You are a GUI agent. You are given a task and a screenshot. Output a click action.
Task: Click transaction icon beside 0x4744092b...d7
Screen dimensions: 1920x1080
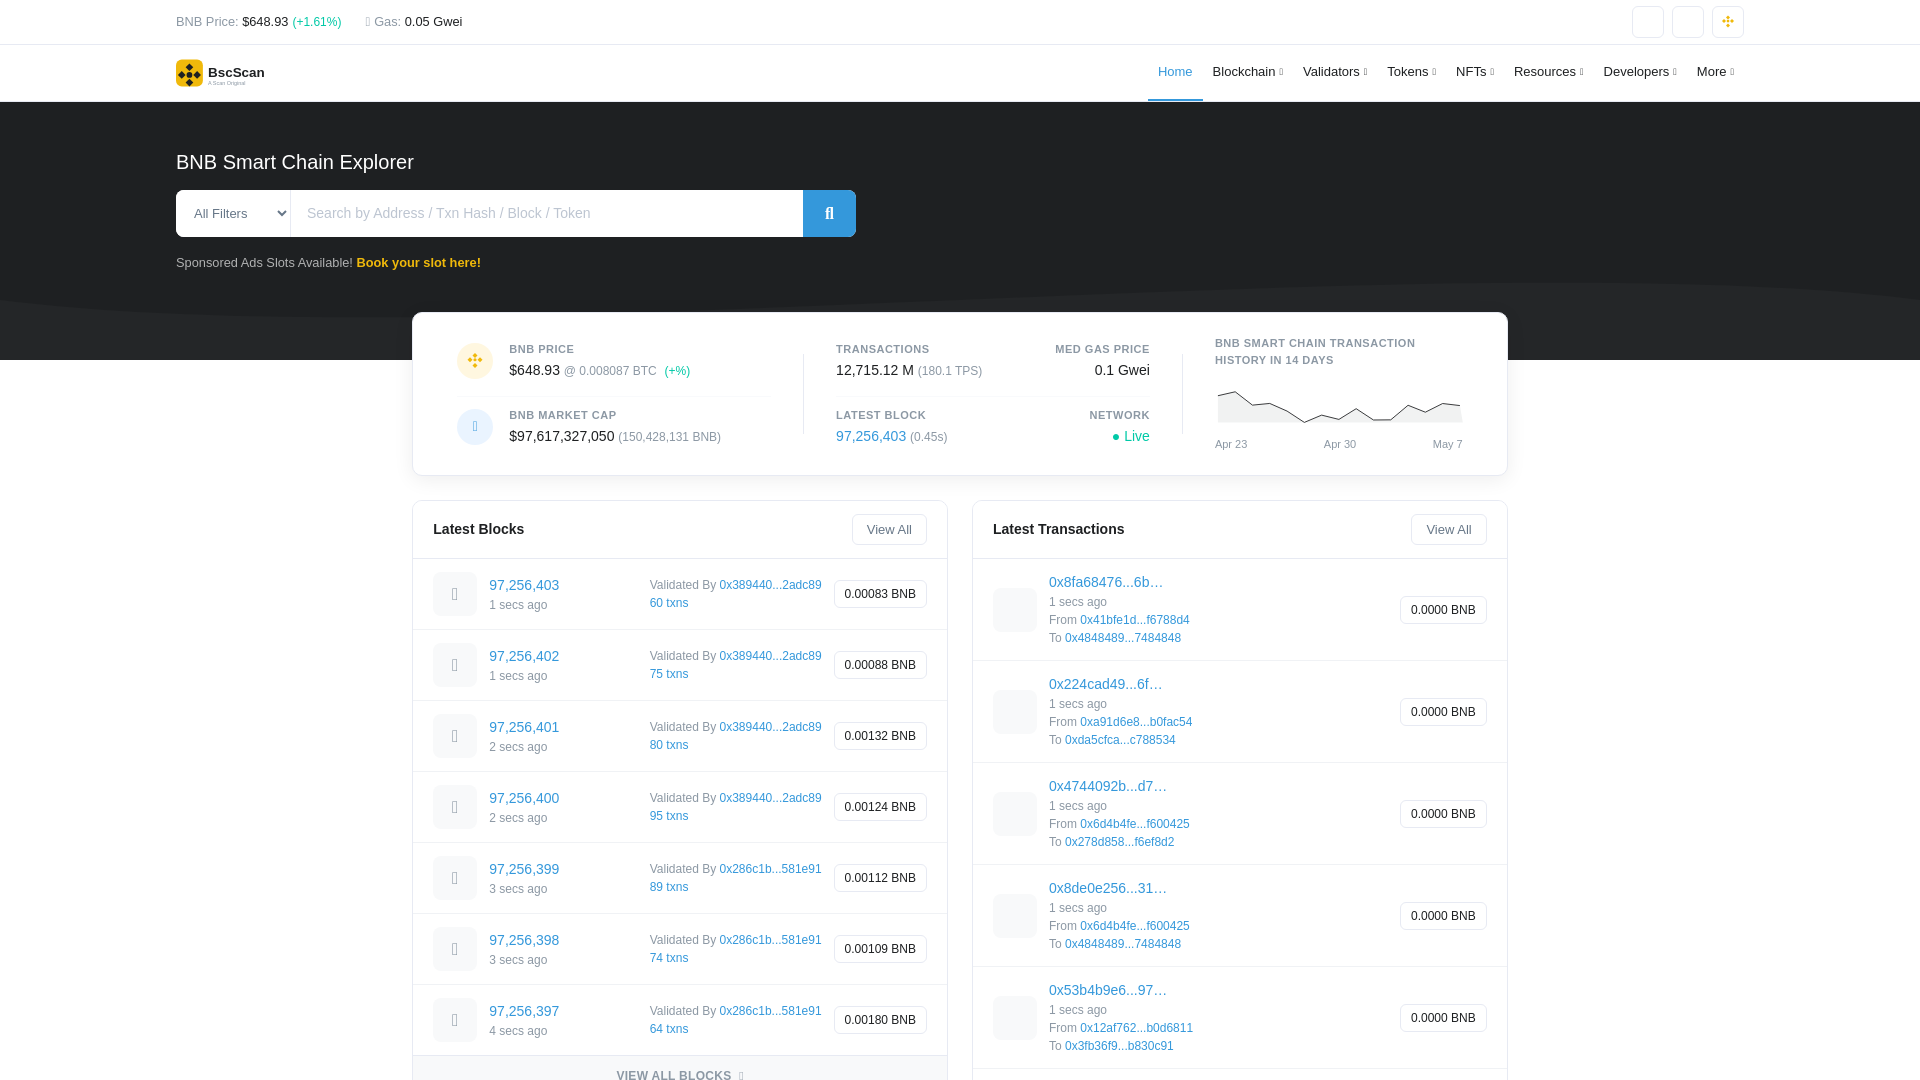1015,814
